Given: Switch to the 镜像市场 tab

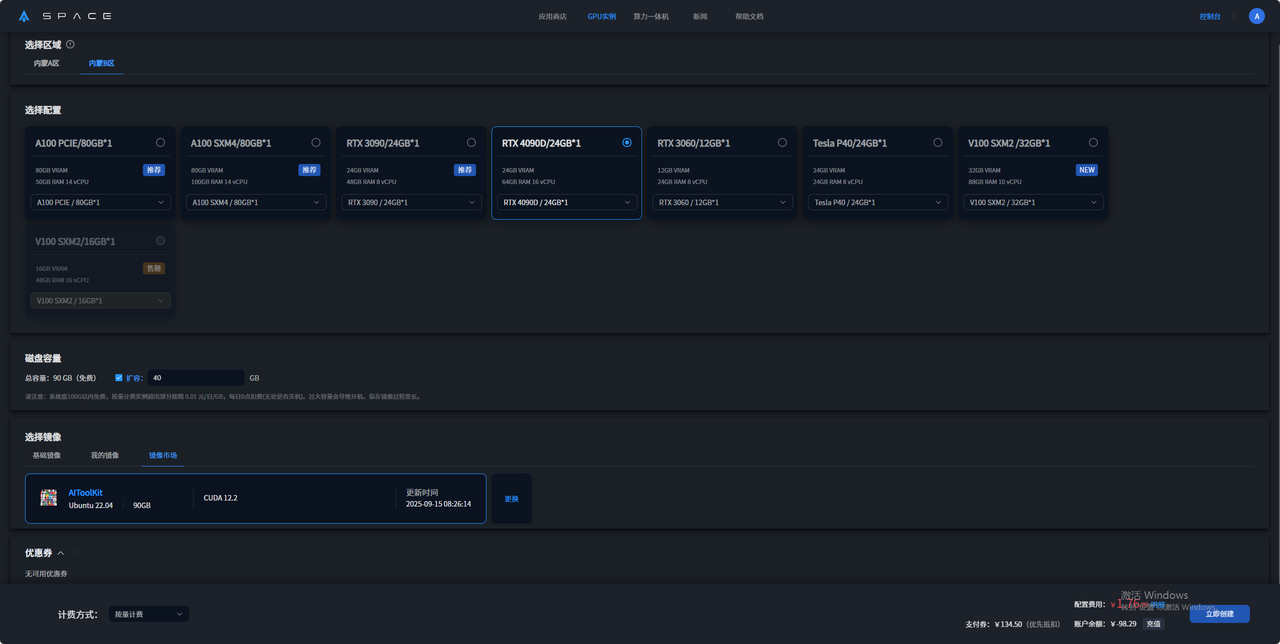Looking at the screenshot, I should pyautogui.click(x=163, y=455).
